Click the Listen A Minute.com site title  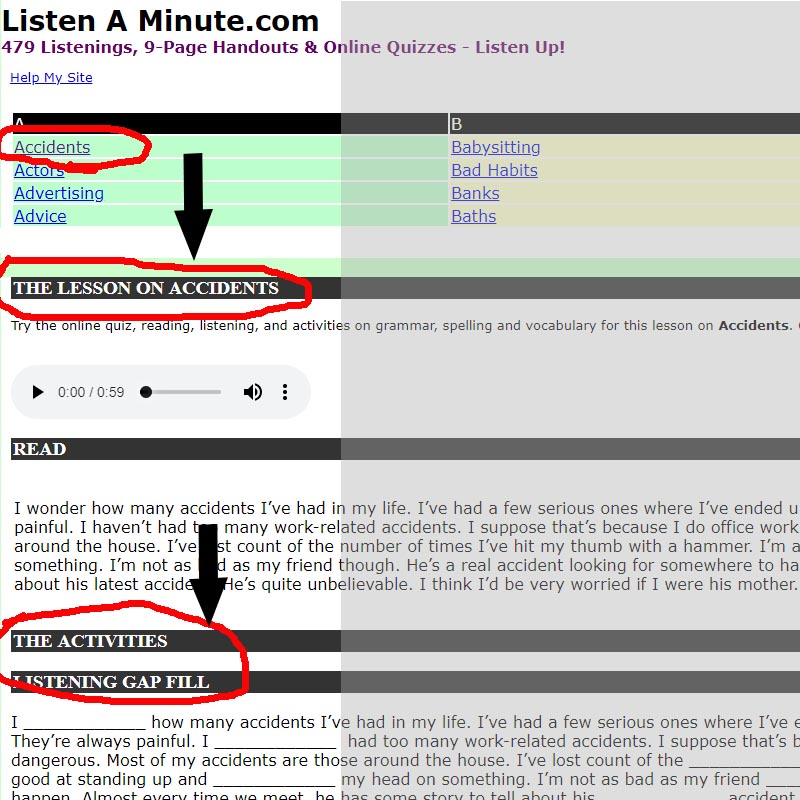pyautogui.click(x=160, y=20)
